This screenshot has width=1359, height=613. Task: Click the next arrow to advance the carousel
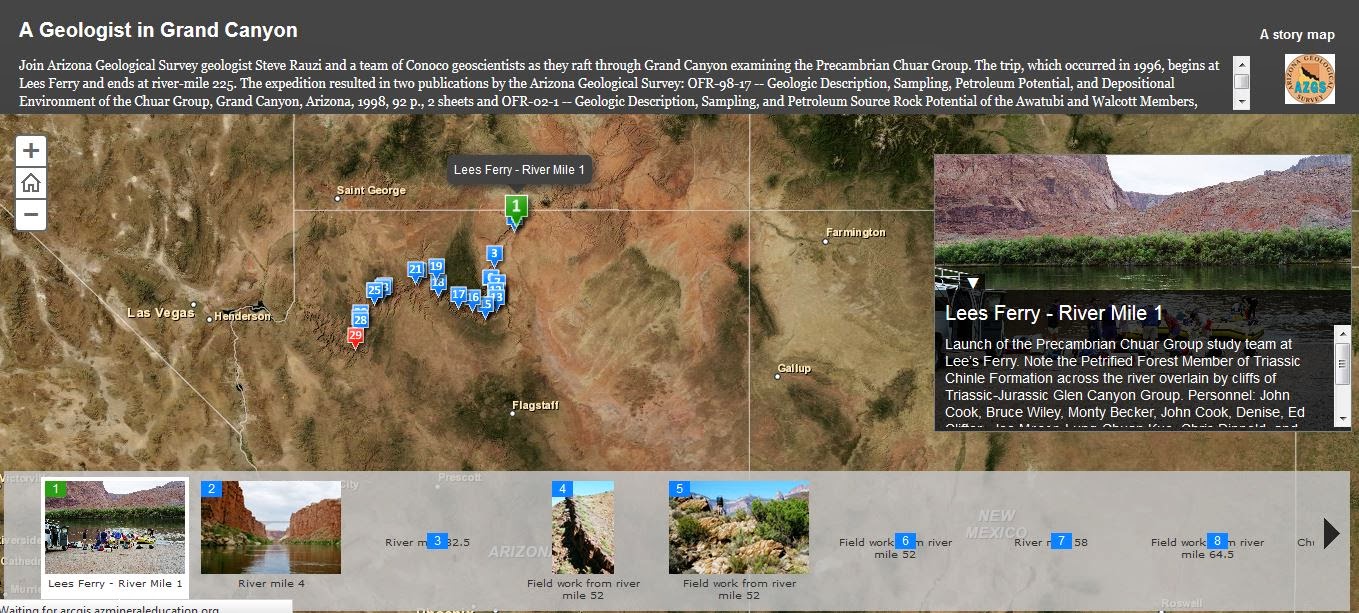click(1327, 532)
